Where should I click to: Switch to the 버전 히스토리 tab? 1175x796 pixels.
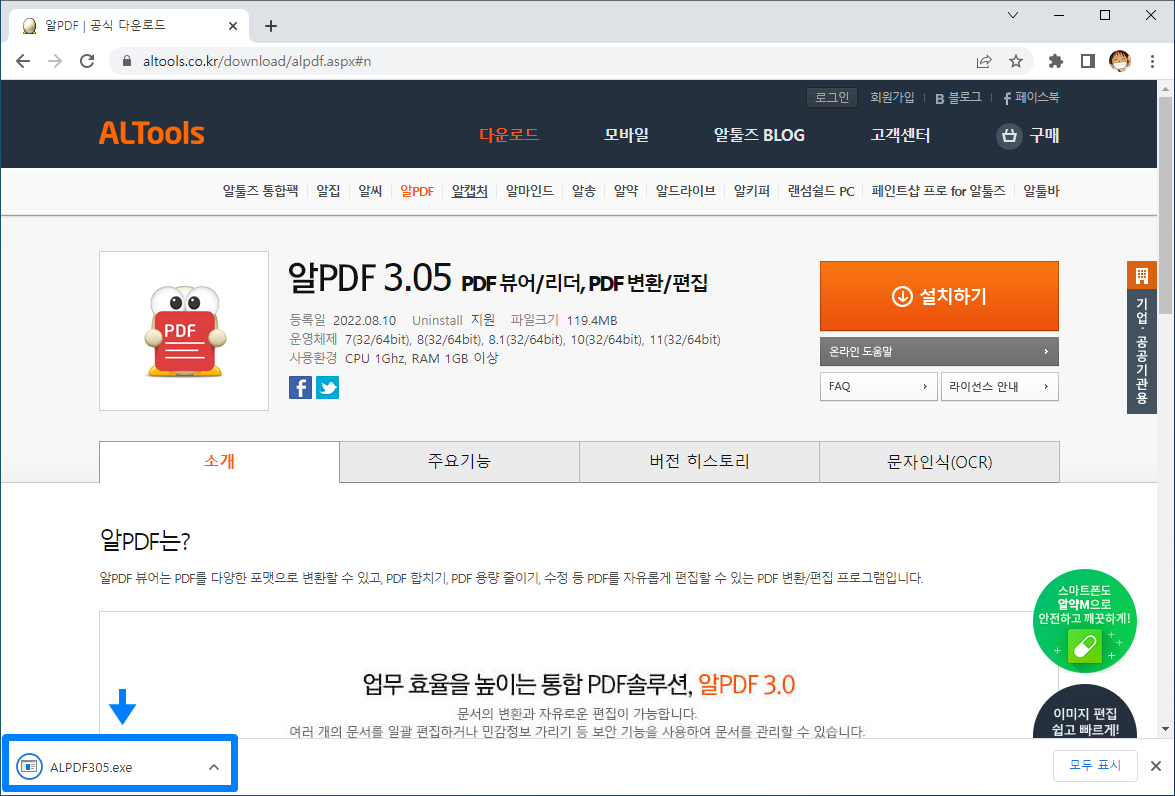(x=699, y=462)
